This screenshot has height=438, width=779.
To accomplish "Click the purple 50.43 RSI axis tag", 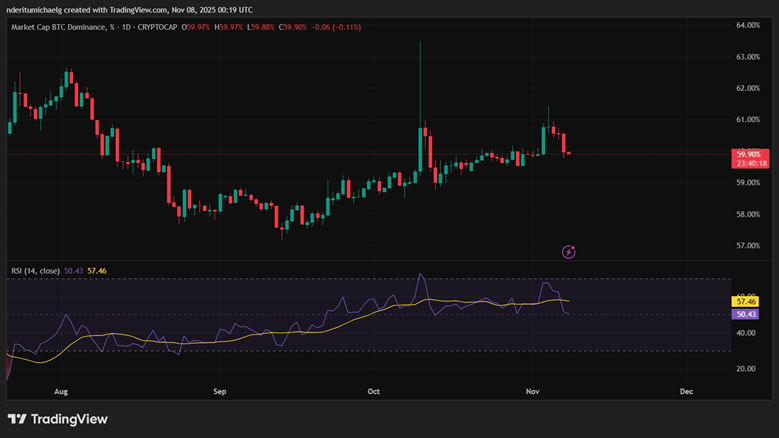I will tap(745, 314).
